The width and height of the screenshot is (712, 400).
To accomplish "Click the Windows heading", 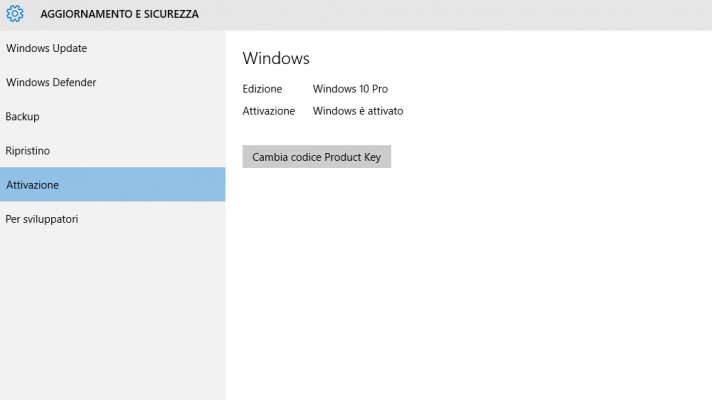I will (276, 58).
